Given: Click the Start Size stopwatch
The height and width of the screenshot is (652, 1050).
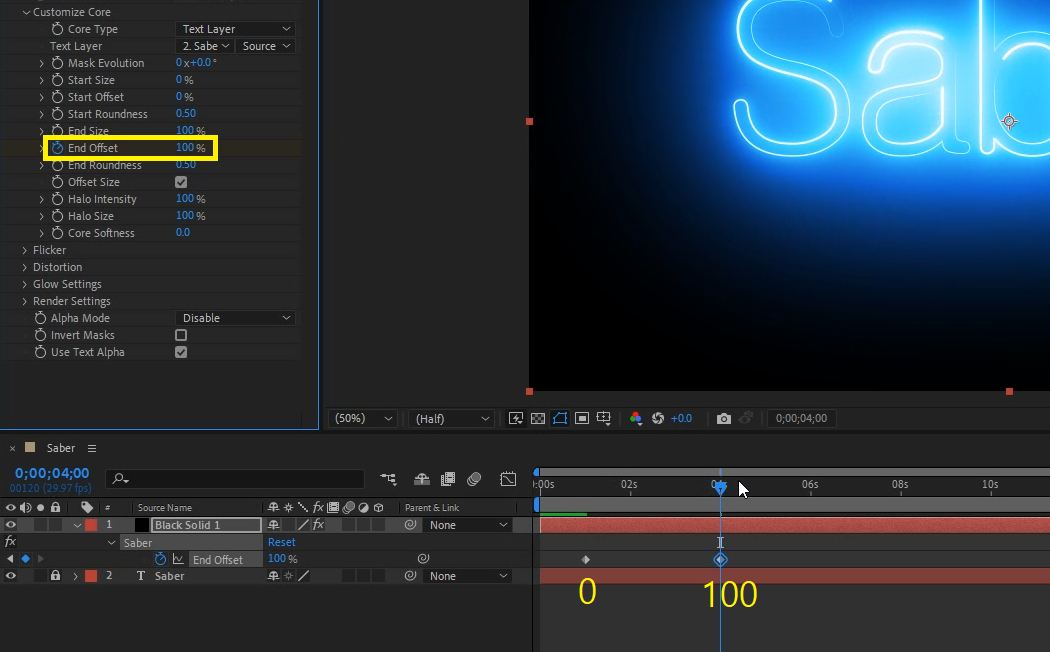Looking at the screenshot, I should [x=58, y=80].
